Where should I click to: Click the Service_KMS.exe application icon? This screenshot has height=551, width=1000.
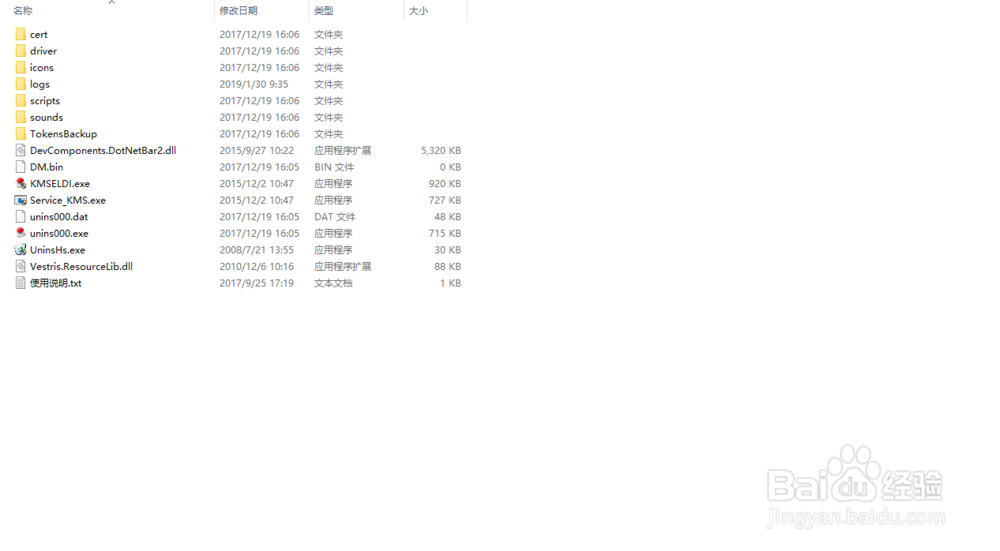click(20, 200)
